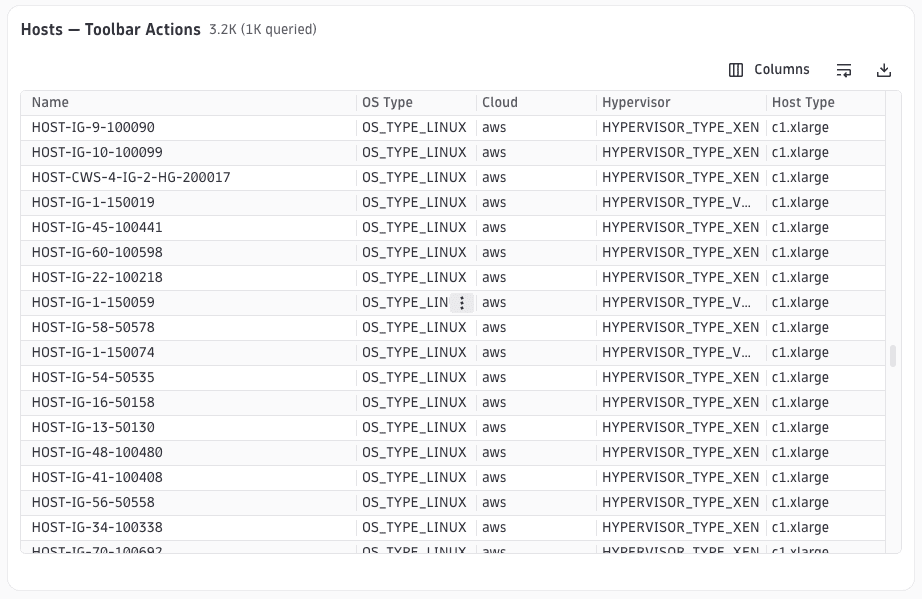
Task: Click the Hypervisor column header
Action: tap(636, 102)
